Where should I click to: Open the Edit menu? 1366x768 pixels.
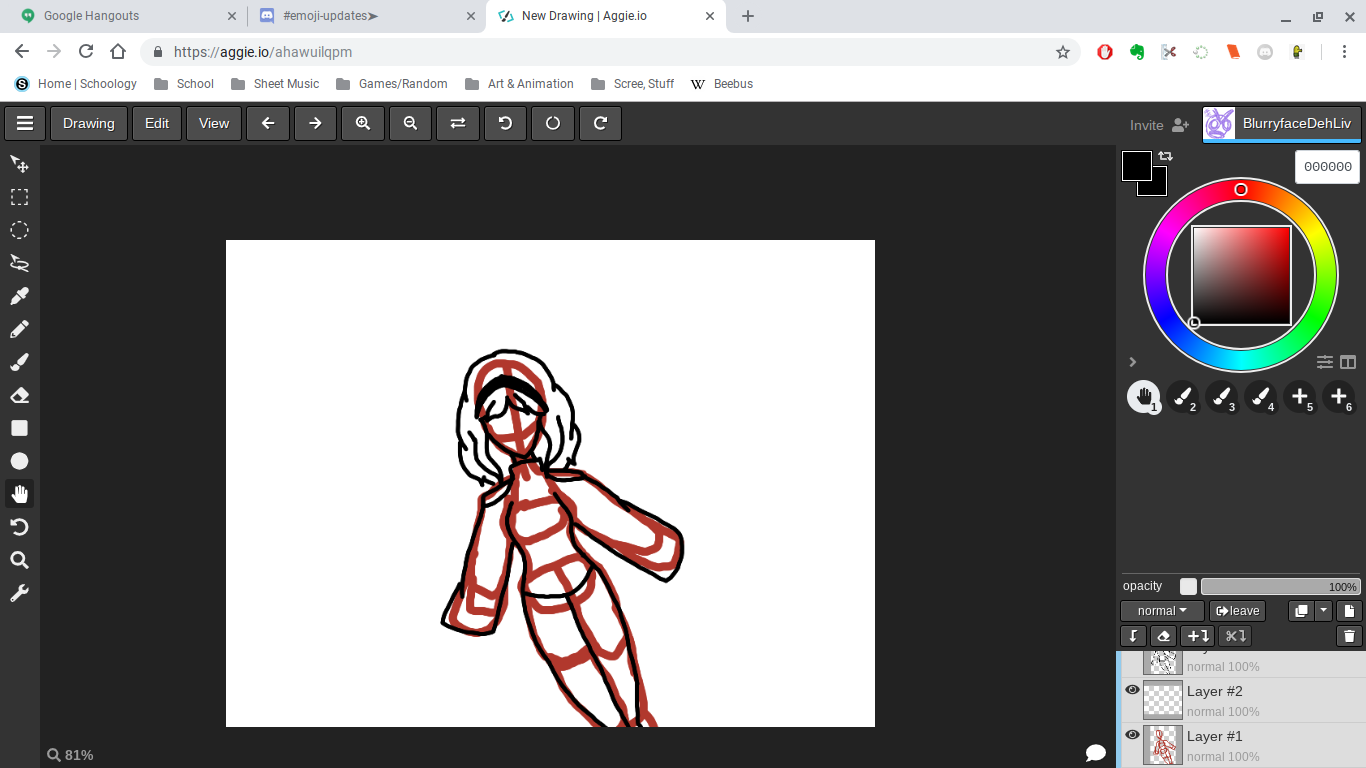tap(157, 123)
